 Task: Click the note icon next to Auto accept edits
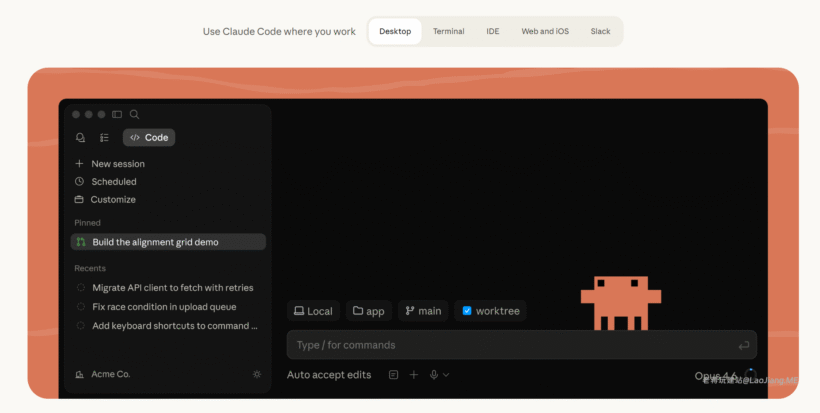point(393,375)
